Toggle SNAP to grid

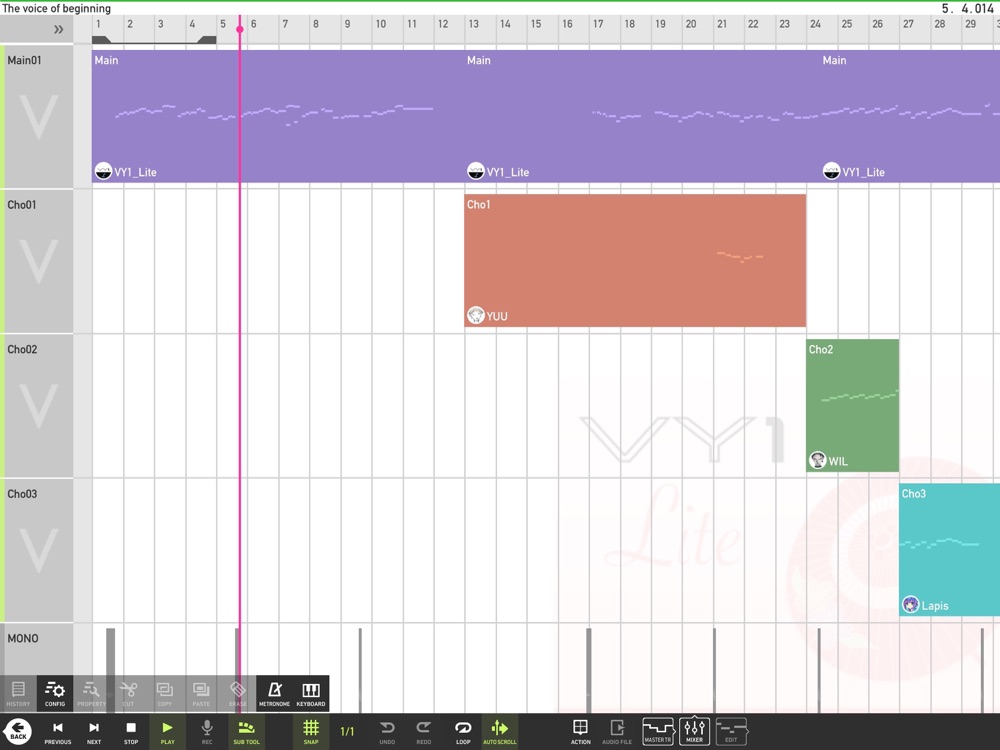coord(311,732)
